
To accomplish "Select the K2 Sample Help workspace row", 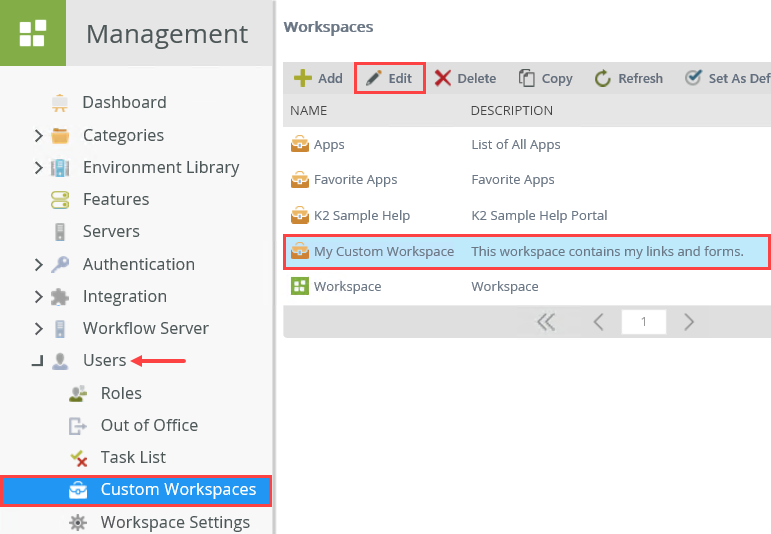I will [362, 215].
